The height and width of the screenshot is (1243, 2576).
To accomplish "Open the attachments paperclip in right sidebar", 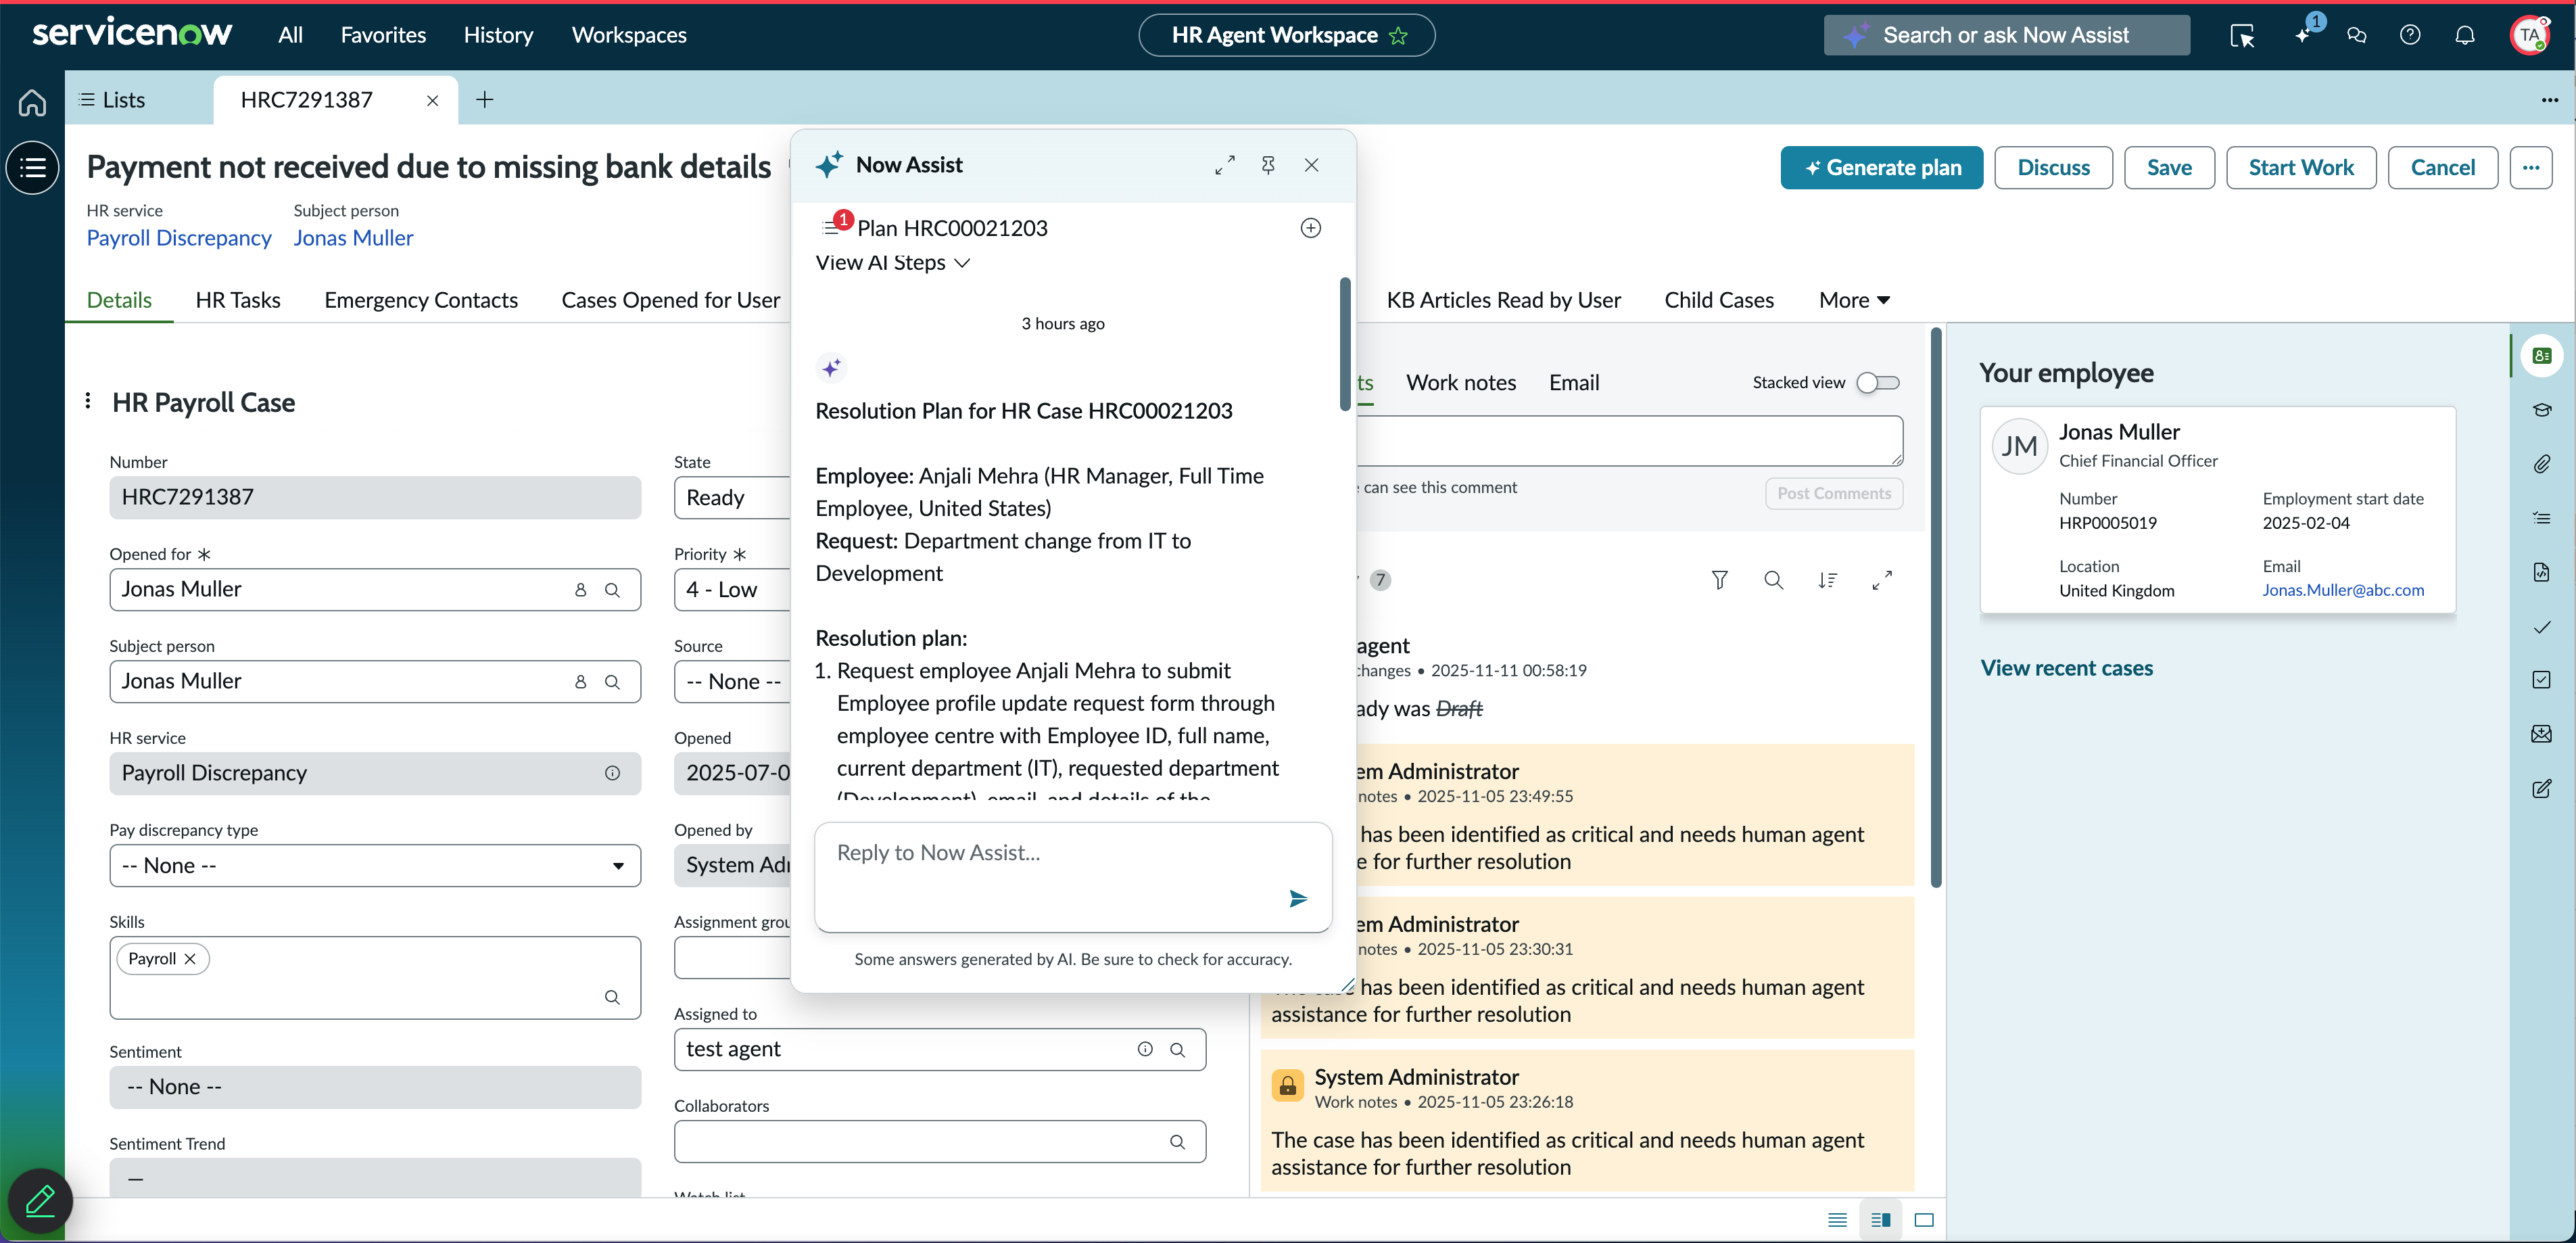I will [x=2542, y=464].
